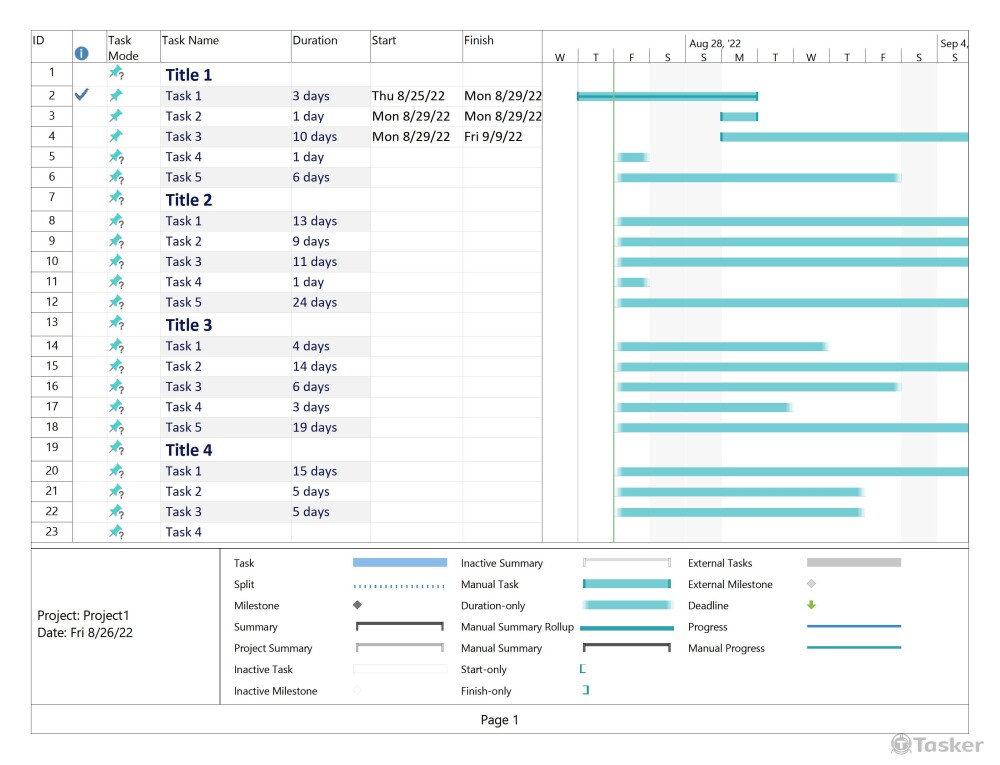The image size is (1000, 765).
Task: Click the blue Task swatch in legend
Action: tap(400, 563)
